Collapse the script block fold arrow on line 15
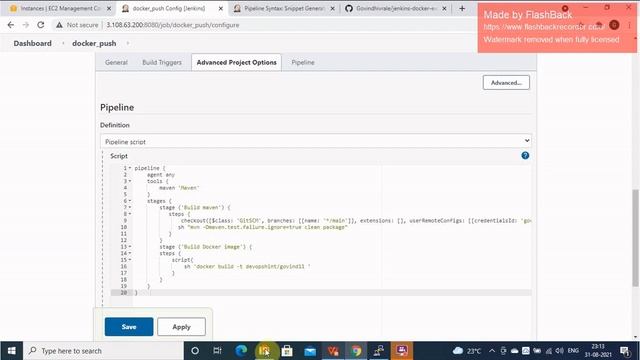The image size is (640, 360). [x=130, y=260]
